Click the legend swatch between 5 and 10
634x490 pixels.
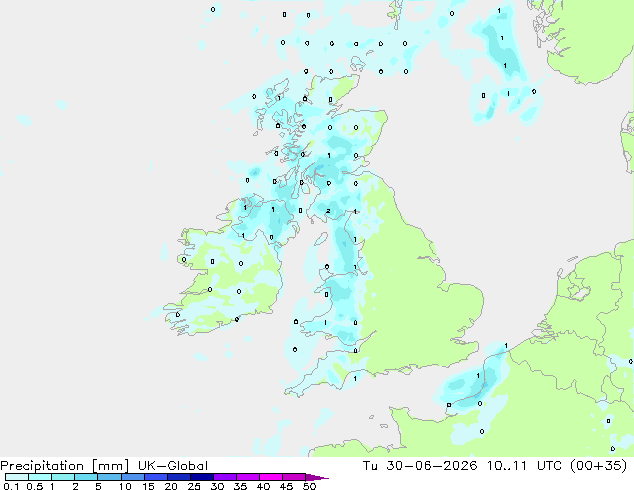coord(109,477)
